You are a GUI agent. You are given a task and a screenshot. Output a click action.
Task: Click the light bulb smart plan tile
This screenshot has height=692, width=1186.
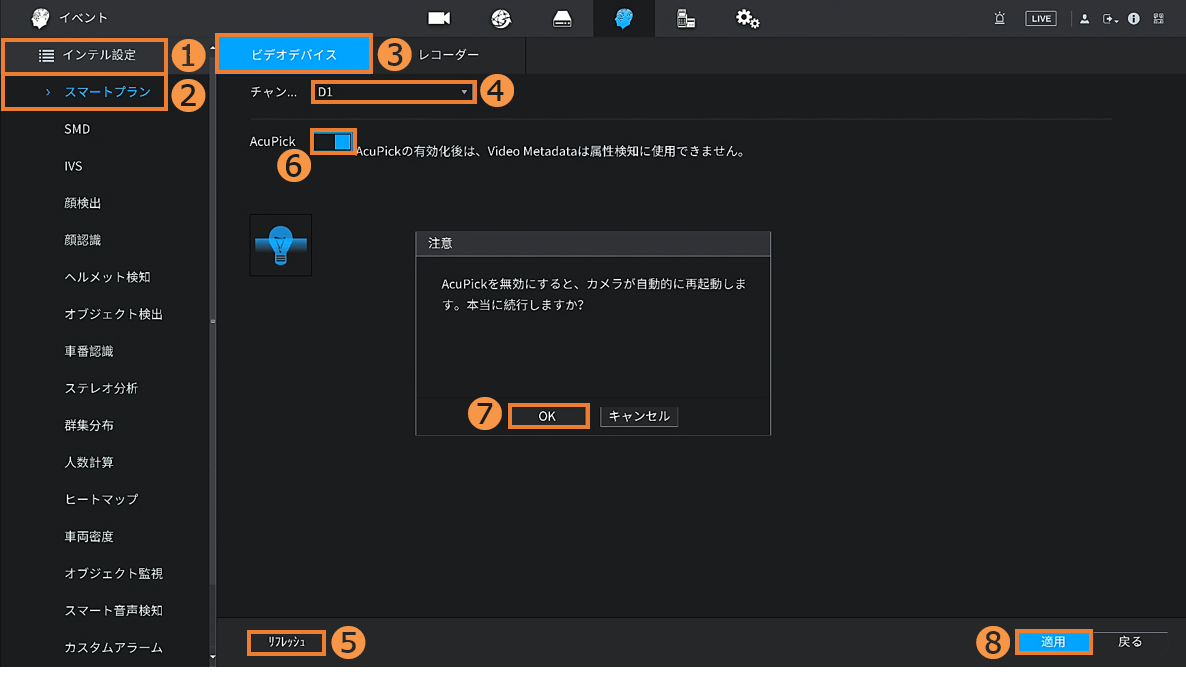pyautogui.click(x=281, y=245)
